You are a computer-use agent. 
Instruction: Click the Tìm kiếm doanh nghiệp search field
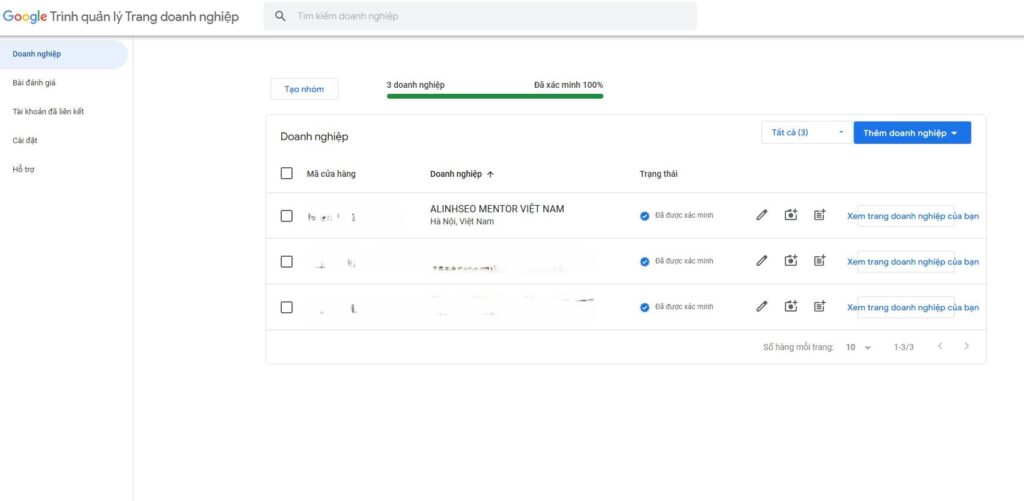tap(480, 16)
